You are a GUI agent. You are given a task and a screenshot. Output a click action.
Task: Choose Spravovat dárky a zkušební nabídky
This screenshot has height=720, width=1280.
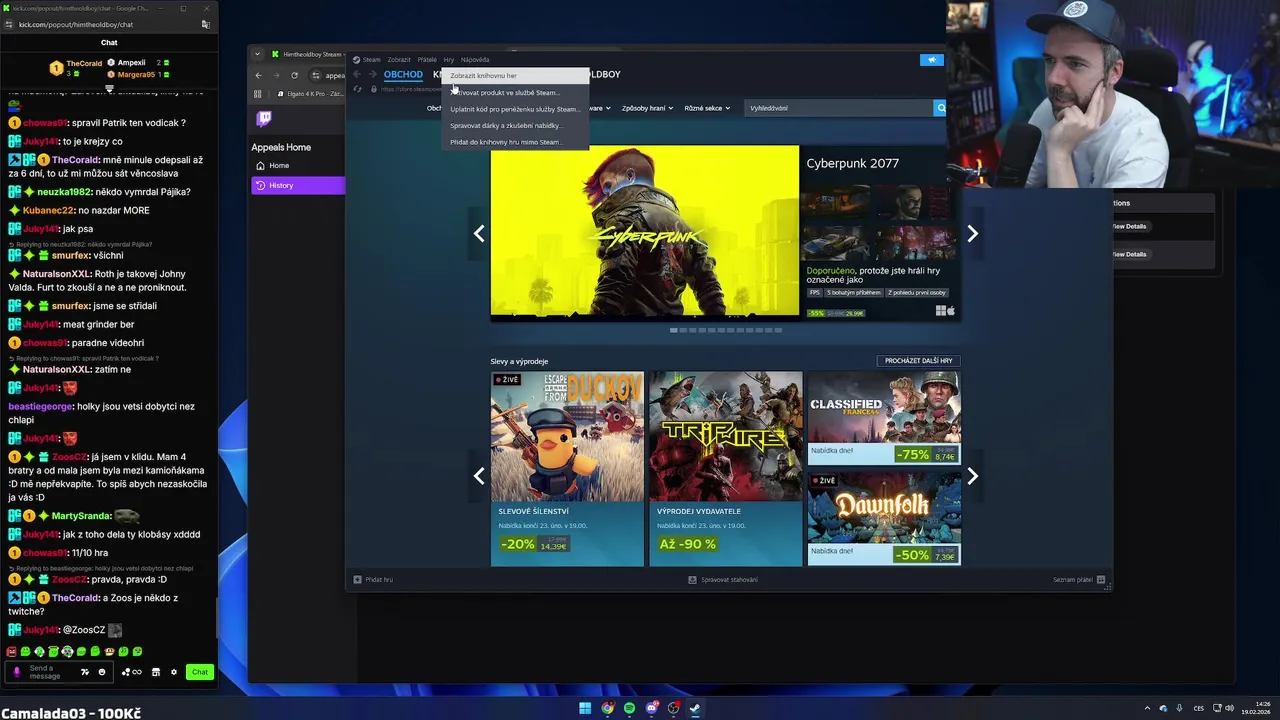pos(515,126)
